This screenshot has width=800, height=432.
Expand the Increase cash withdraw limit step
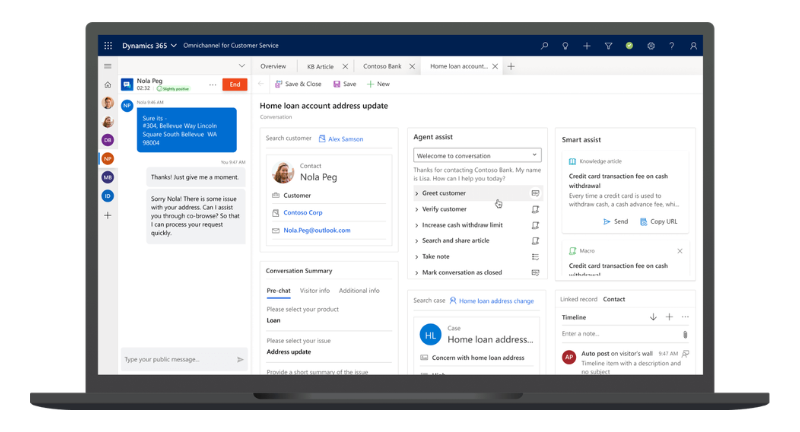(417, 225)
